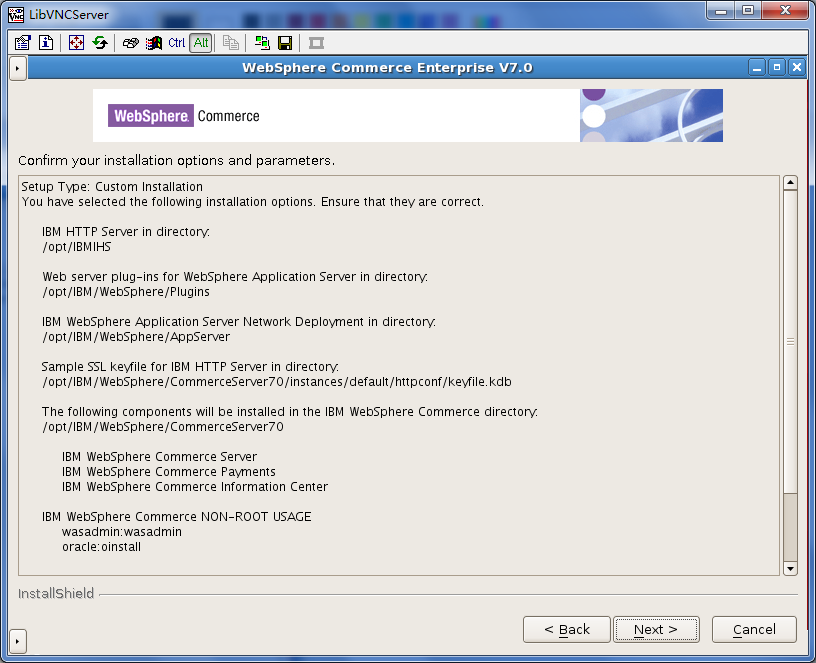Maximize the LibVNCServer viewer window
This screenshot has height=663, width=816.
[748, 10]
